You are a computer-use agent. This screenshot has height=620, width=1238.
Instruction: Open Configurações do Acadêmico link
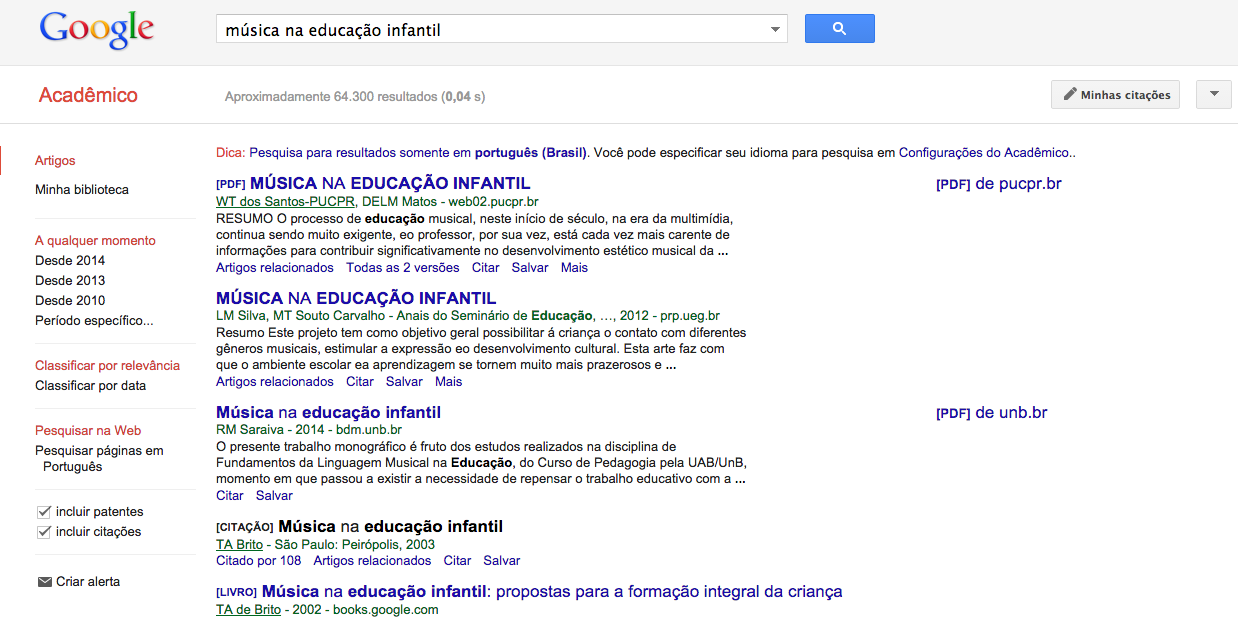(x=984, y=153)
